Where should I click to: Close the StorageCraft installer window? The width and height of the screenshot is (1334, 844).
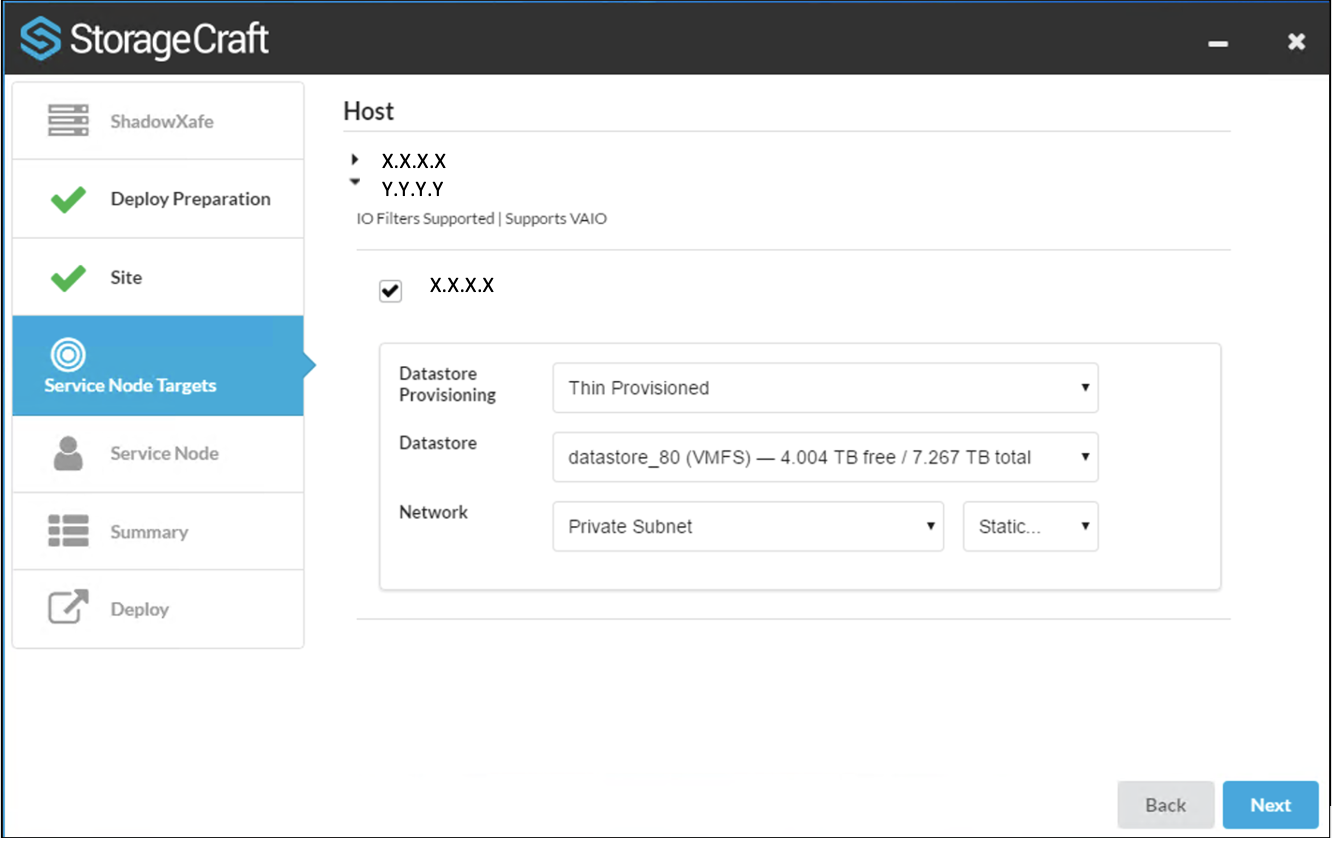point(1296,41)
